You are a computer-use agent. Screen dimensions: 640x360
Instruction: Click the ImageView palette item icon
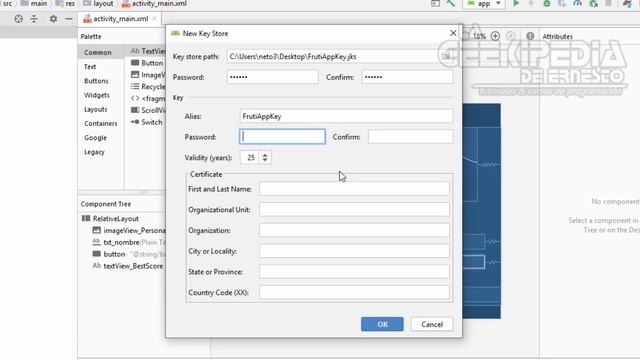pos(135,75)
